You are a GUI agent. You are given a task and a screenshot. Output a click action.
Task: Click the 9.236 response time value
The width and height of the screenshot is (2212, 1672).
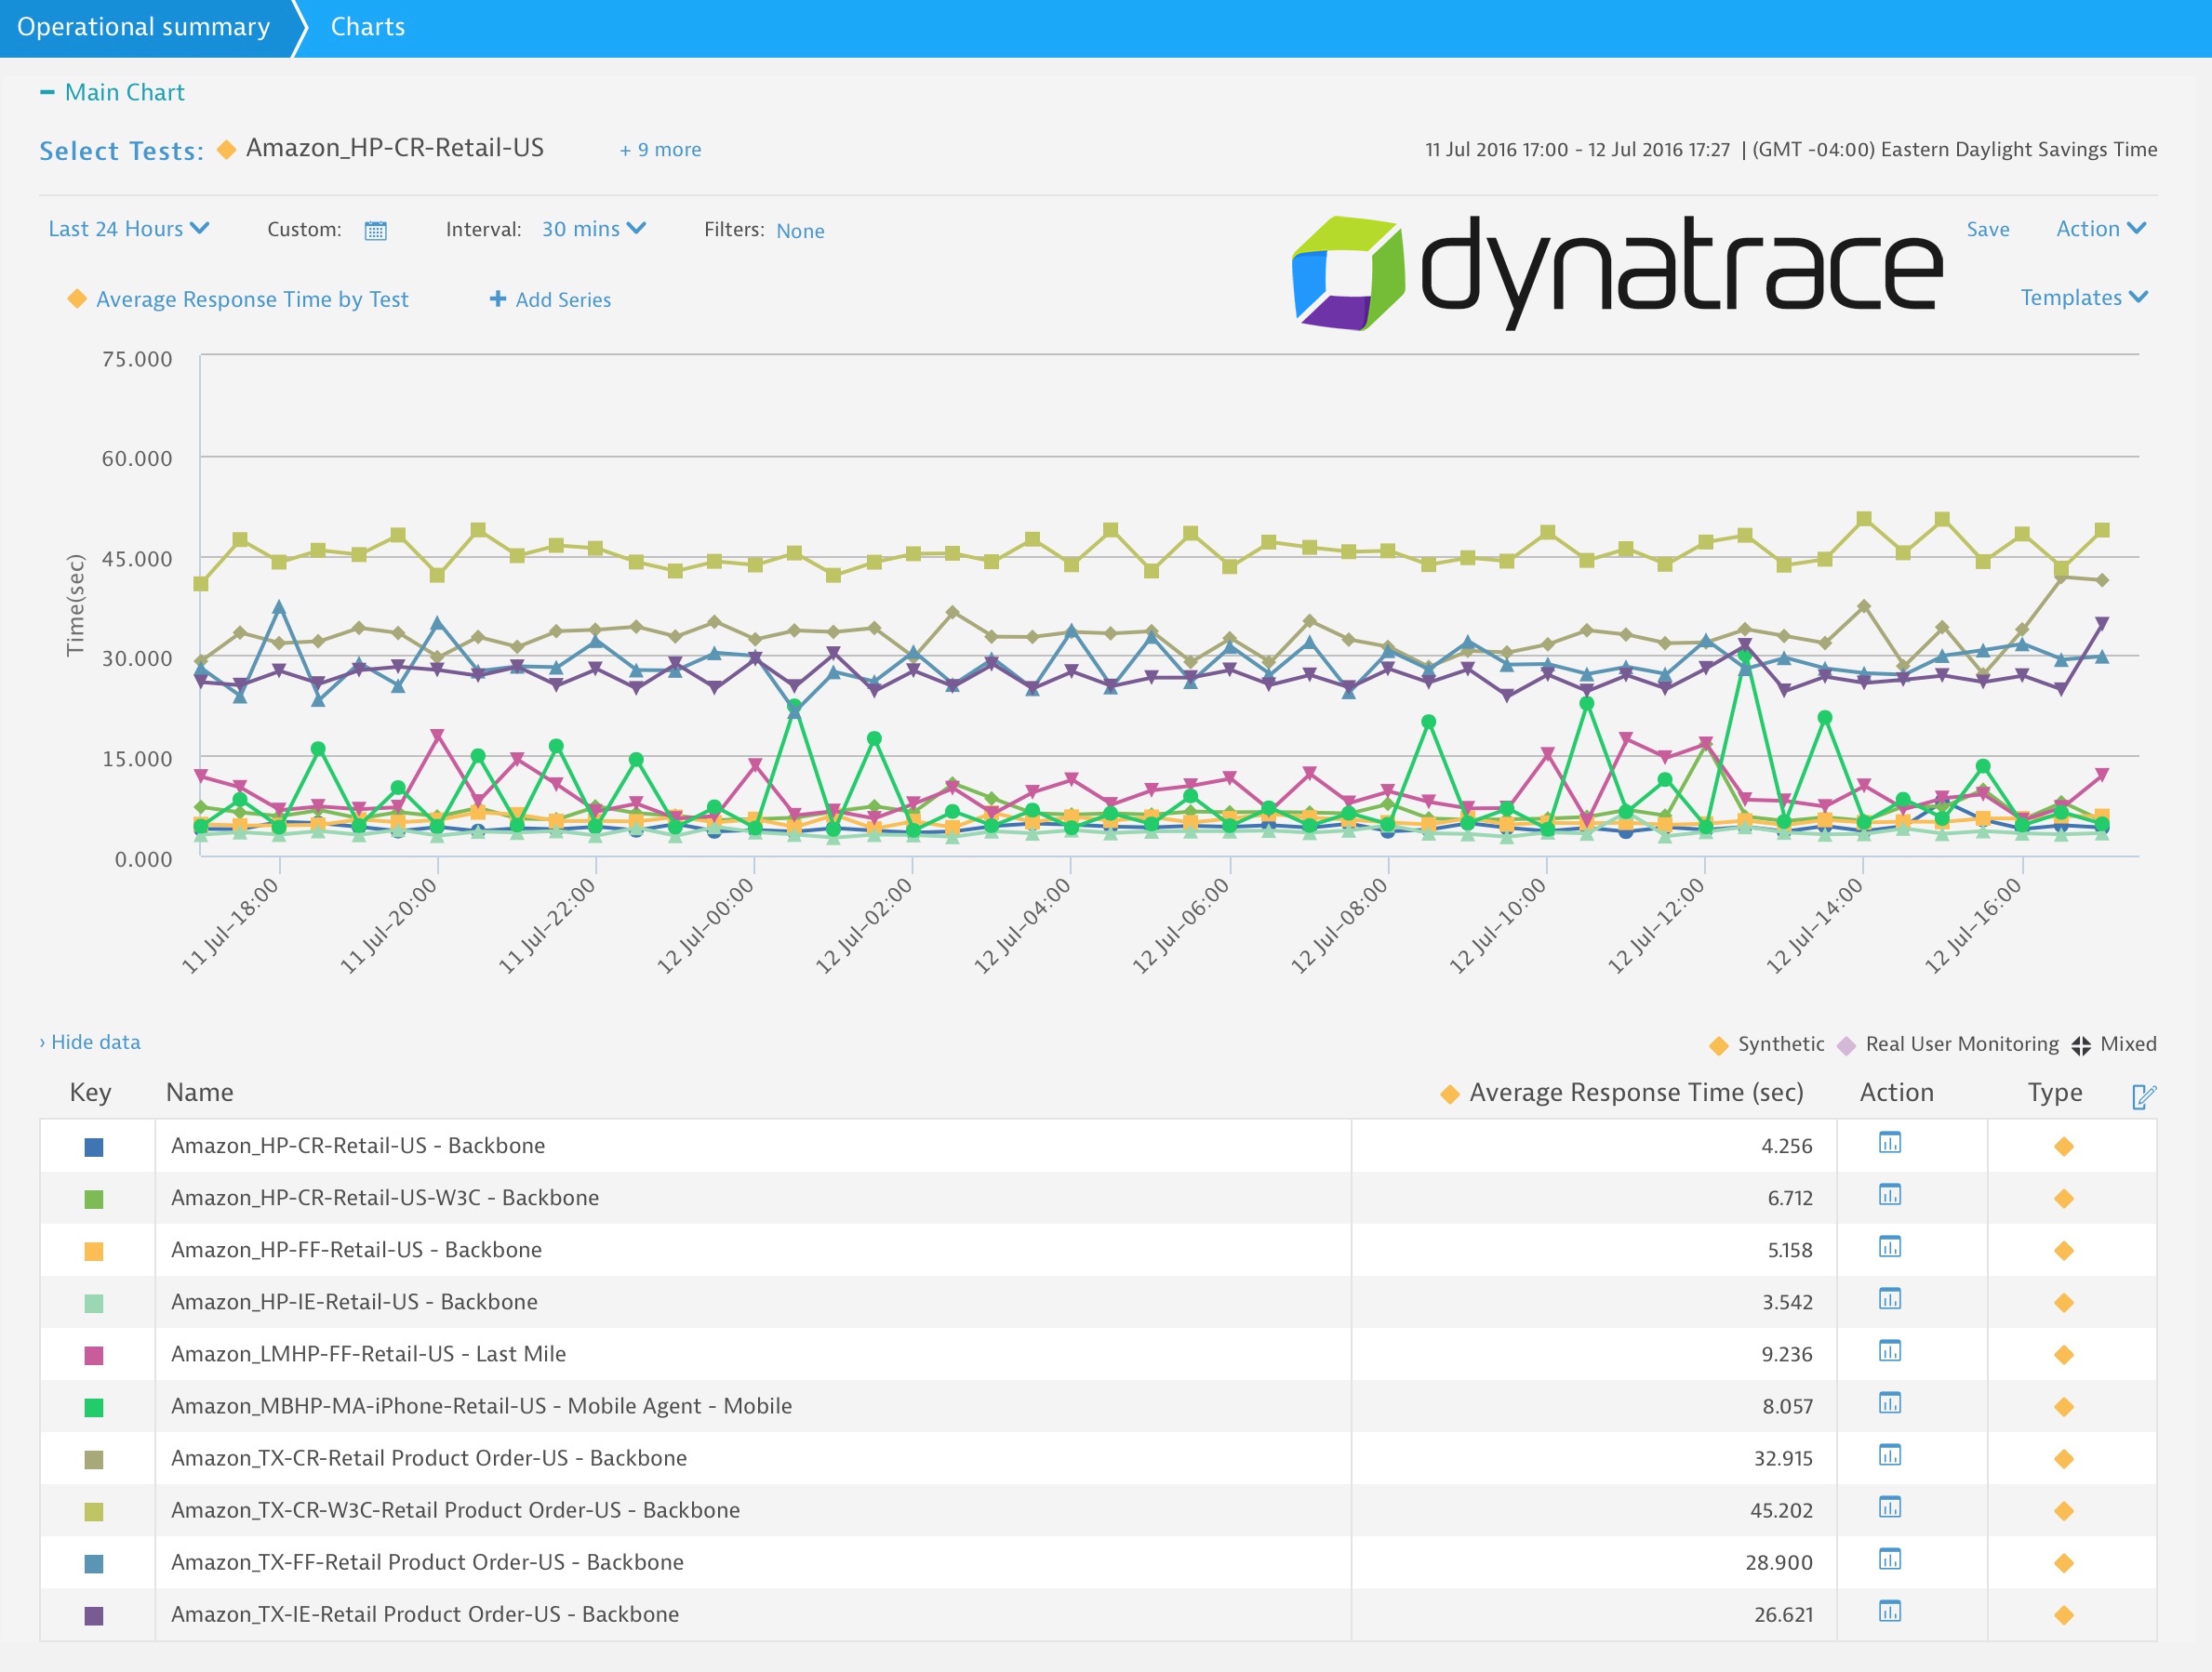pyautogui.click(x=1787, y=1354)
